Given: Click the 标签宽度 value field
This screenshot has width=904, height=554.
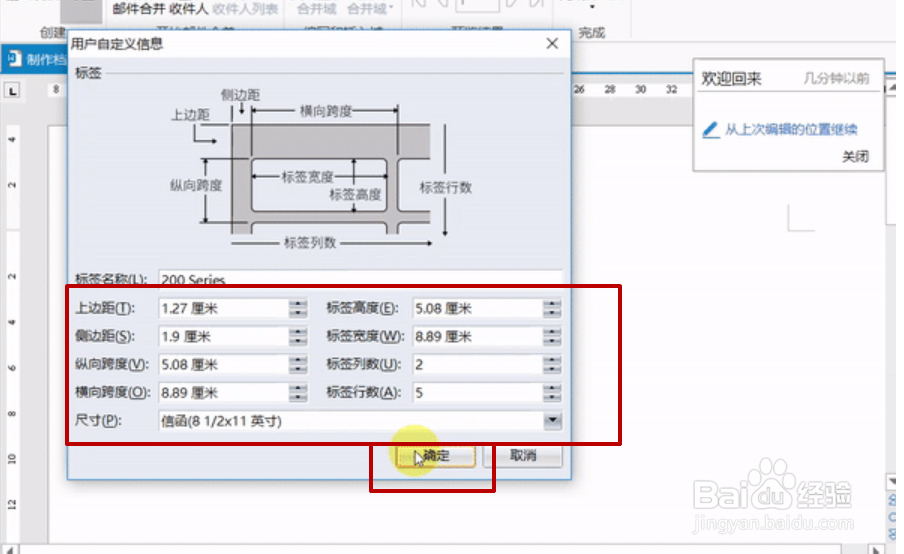Looking at the screenshot, I should (477, 337).
